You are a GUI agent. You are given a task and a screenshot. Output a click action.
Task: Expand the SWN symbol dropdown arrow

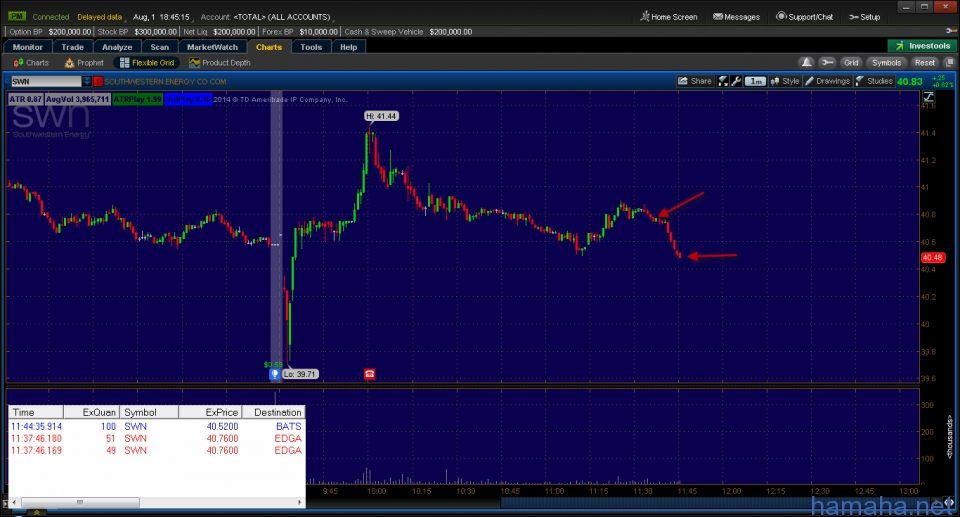click(87, 81)
